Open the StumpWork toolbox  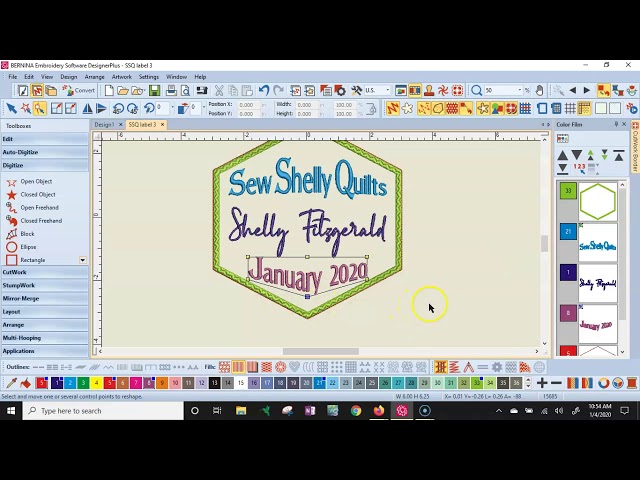click(45, 285)
